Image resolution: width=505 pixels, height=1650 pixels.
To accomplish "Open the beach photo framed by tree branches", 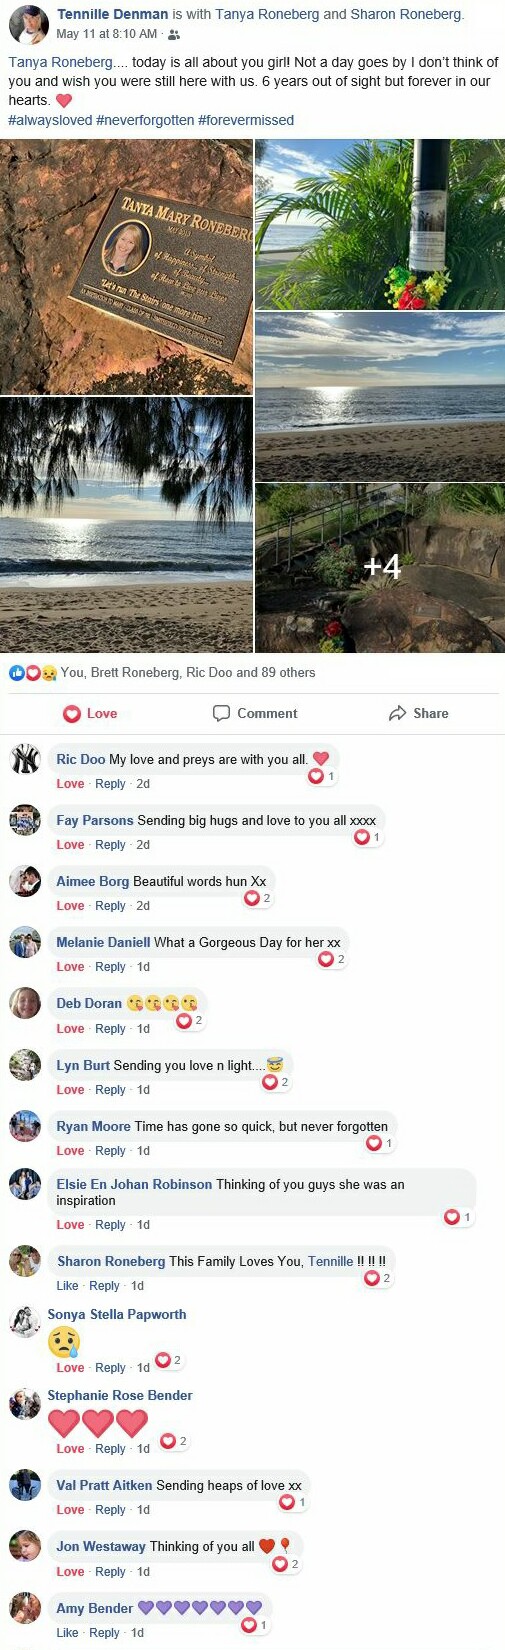I will [x=126, y=525].
